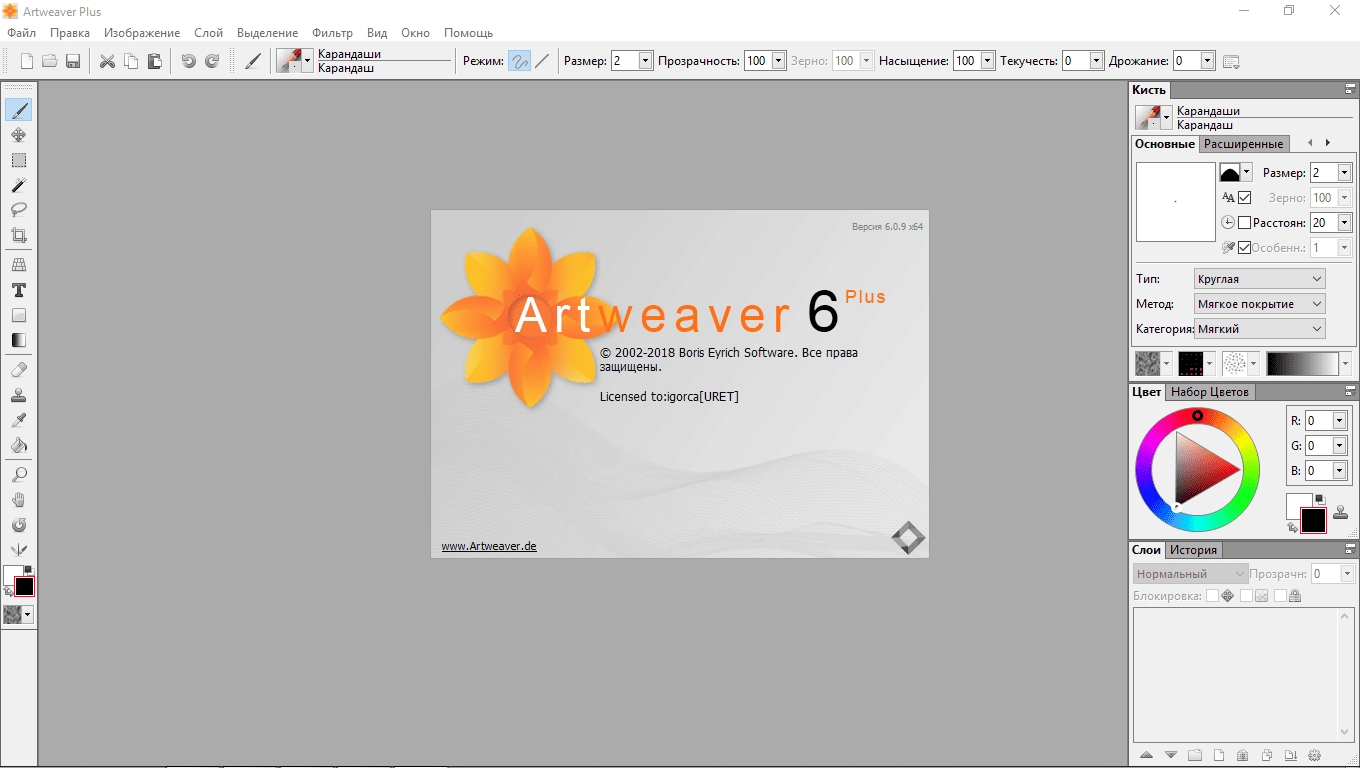Open the Текучесть dropdown

pos(1097,61)
